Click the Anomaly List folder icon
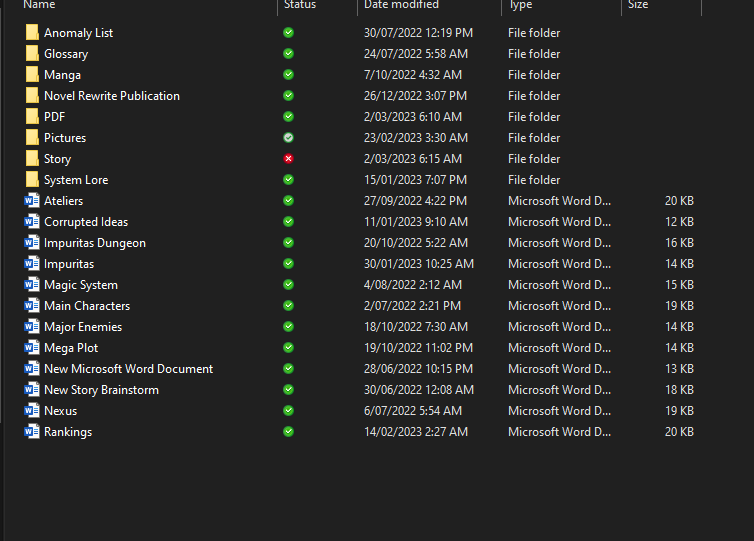The image size is (754, 541). coord(32,33)
